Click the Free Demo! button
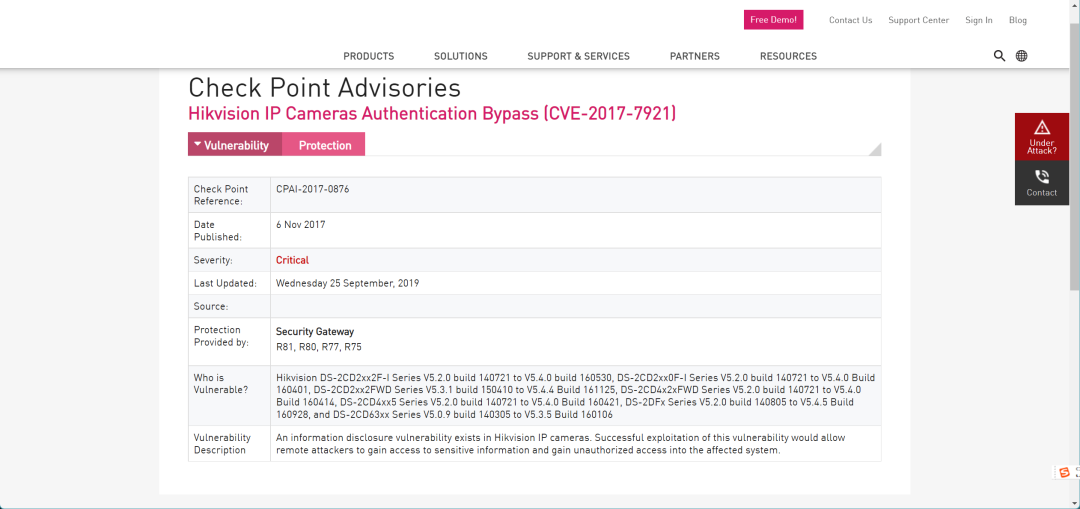The image size is (1080, 509). (x=773, y=20)
